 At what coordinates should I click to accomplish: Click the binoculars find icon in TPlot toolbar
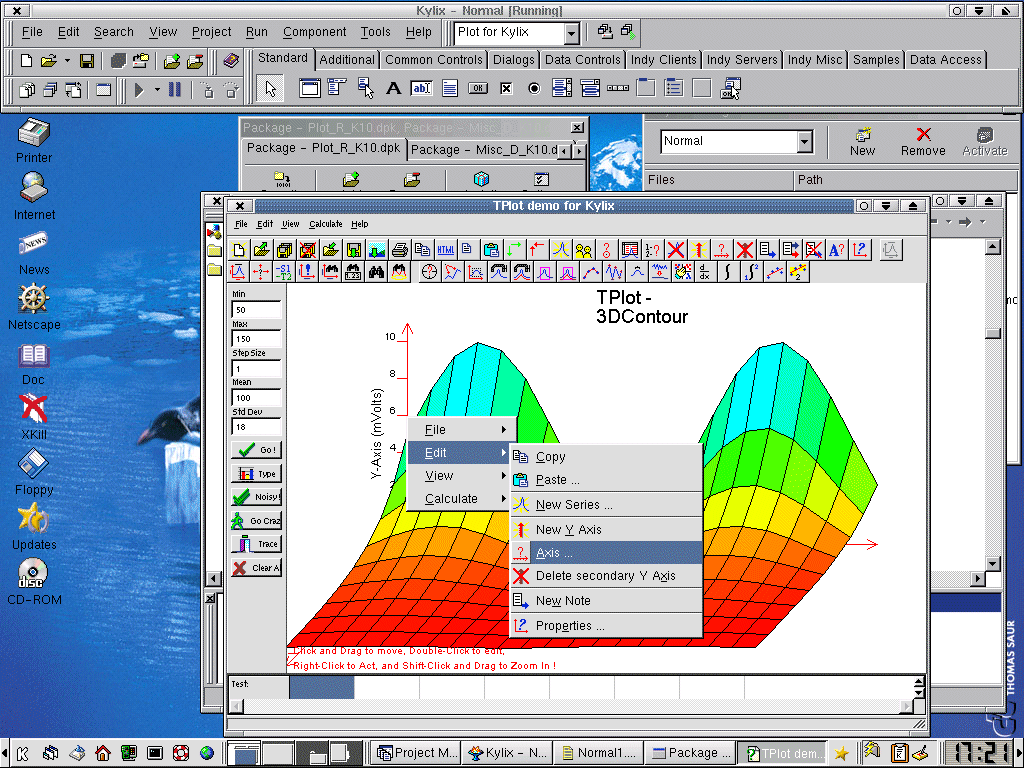tap(377, 272)
